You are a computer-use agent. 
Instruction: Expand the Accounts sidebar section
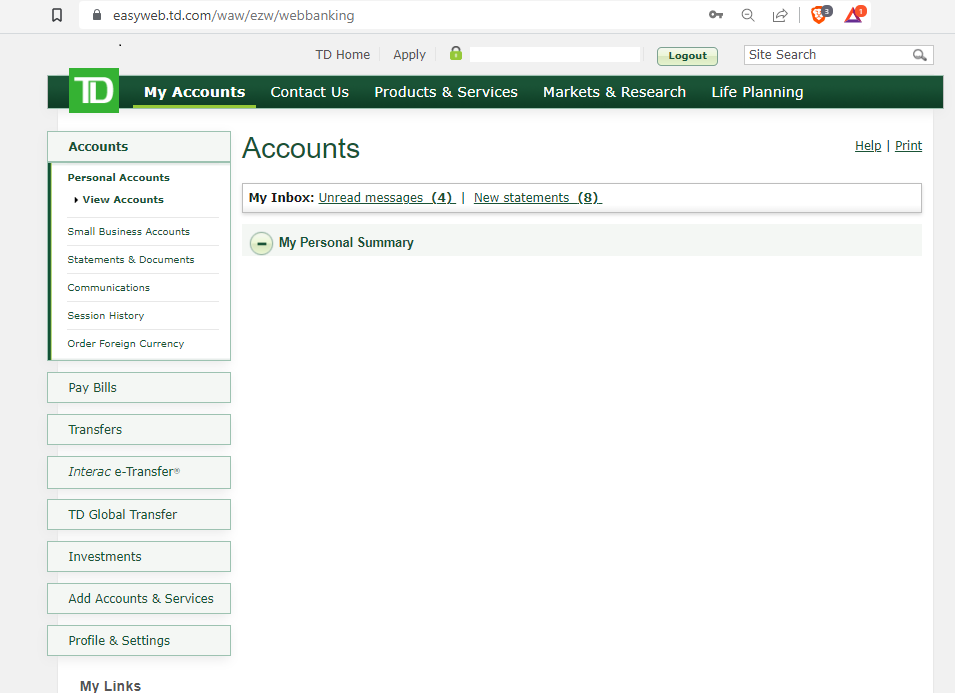pyautogui.click(x=139, y=147)
